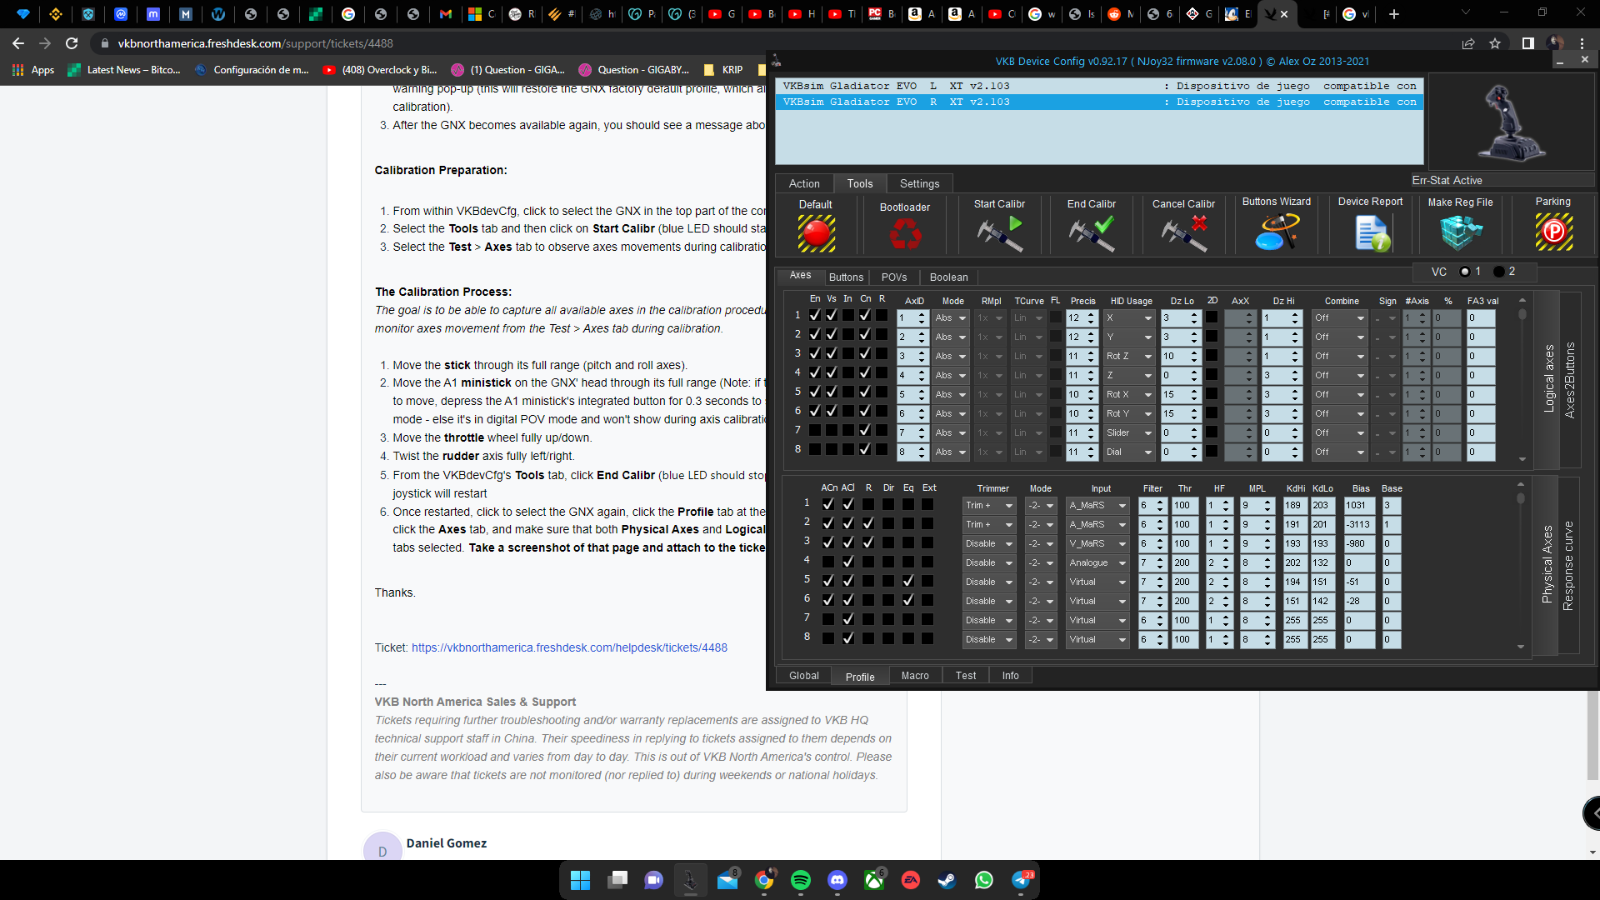This screenshot has height=900, width=1600.
Task: Open Discord from the taskbar
Action: pos(838,880)
